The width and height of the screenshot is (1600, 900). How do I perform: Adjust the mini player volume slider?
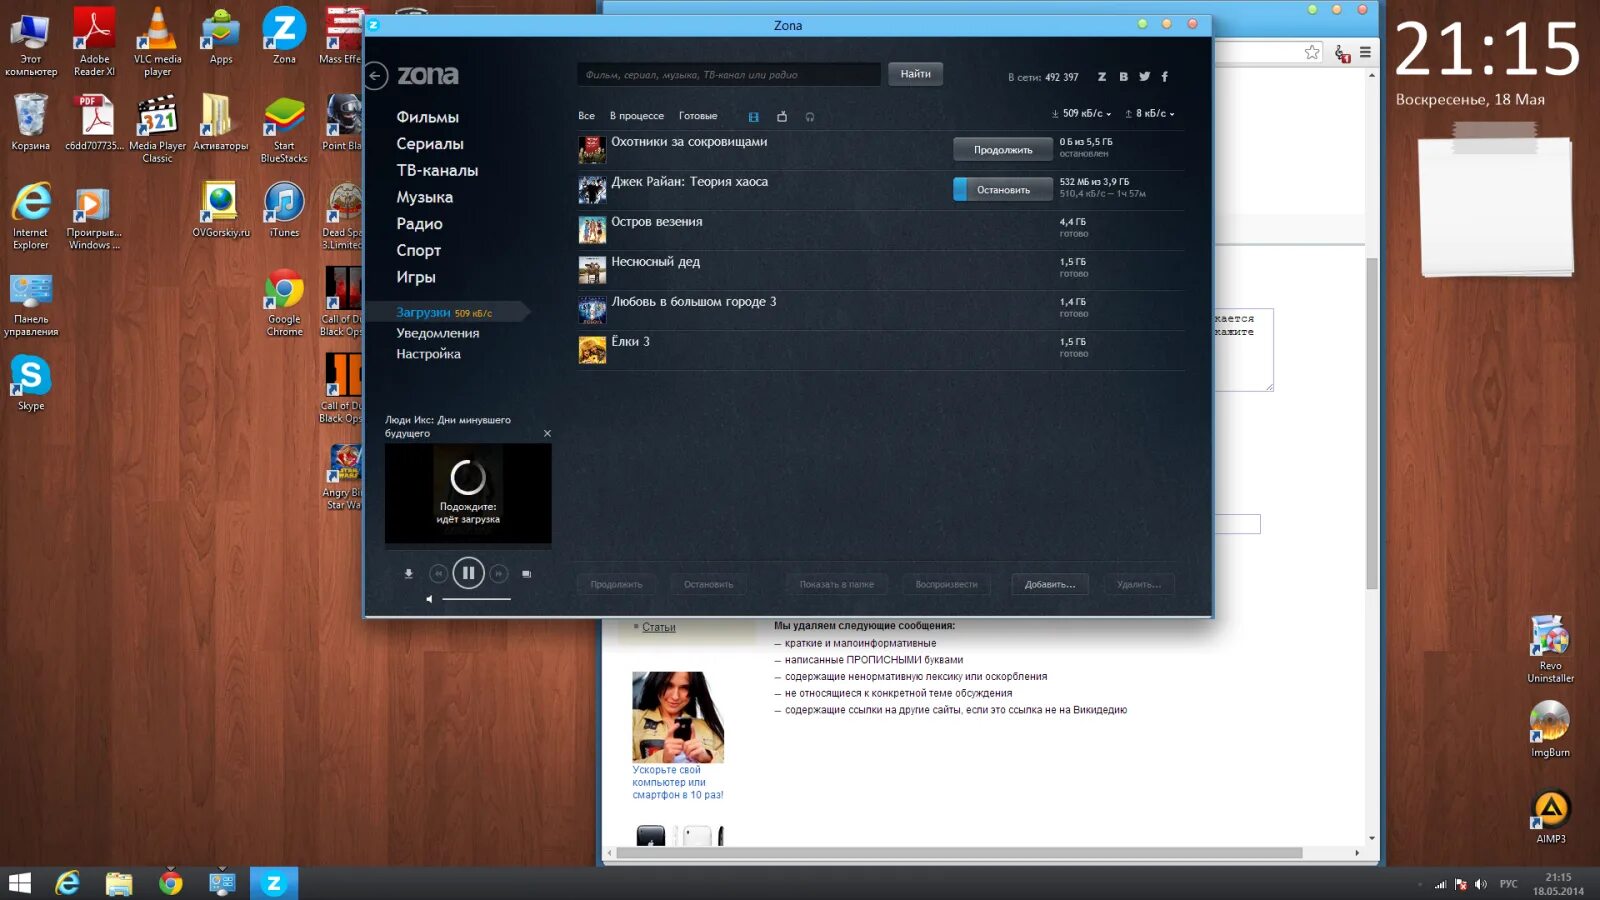click(x=476, y=599)
